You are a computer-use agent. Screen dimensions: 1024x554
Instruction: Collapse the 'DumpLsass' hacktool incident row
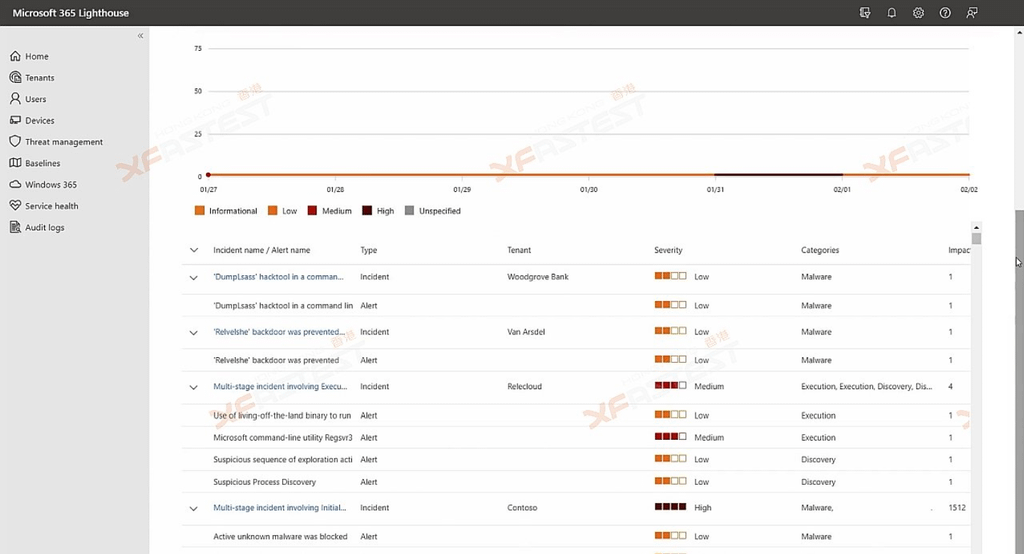(194, 278)
